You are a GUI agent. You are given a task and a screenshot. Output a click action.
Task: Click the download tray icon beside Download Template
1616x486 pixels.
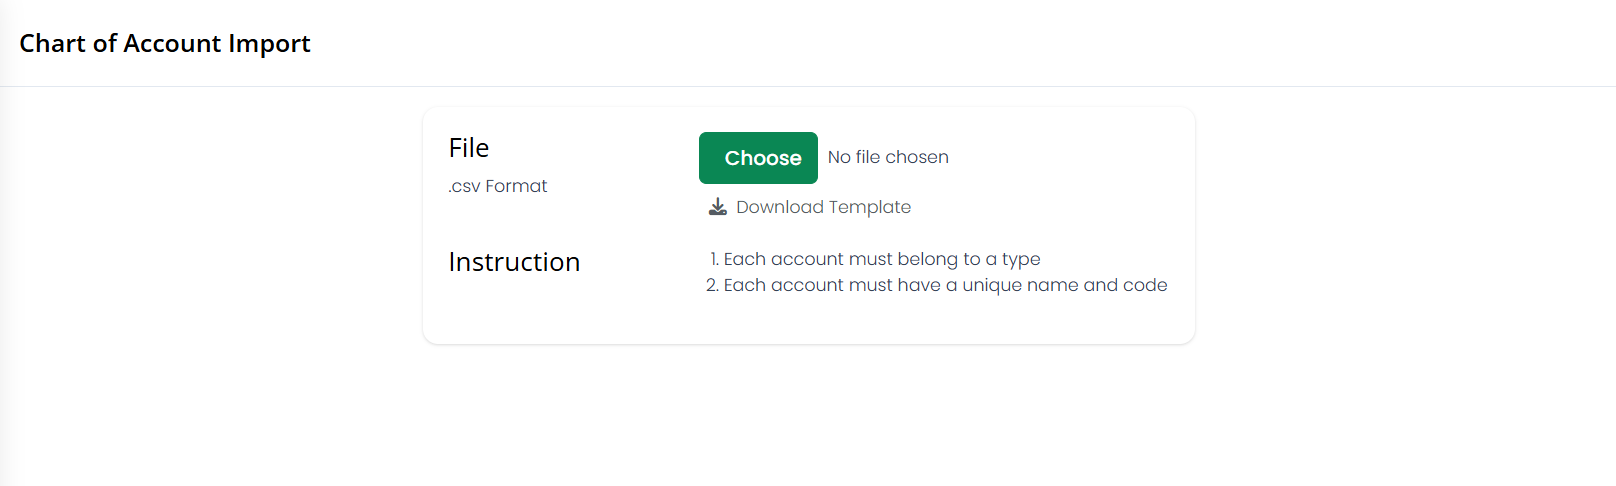click(x=717, y=207)
